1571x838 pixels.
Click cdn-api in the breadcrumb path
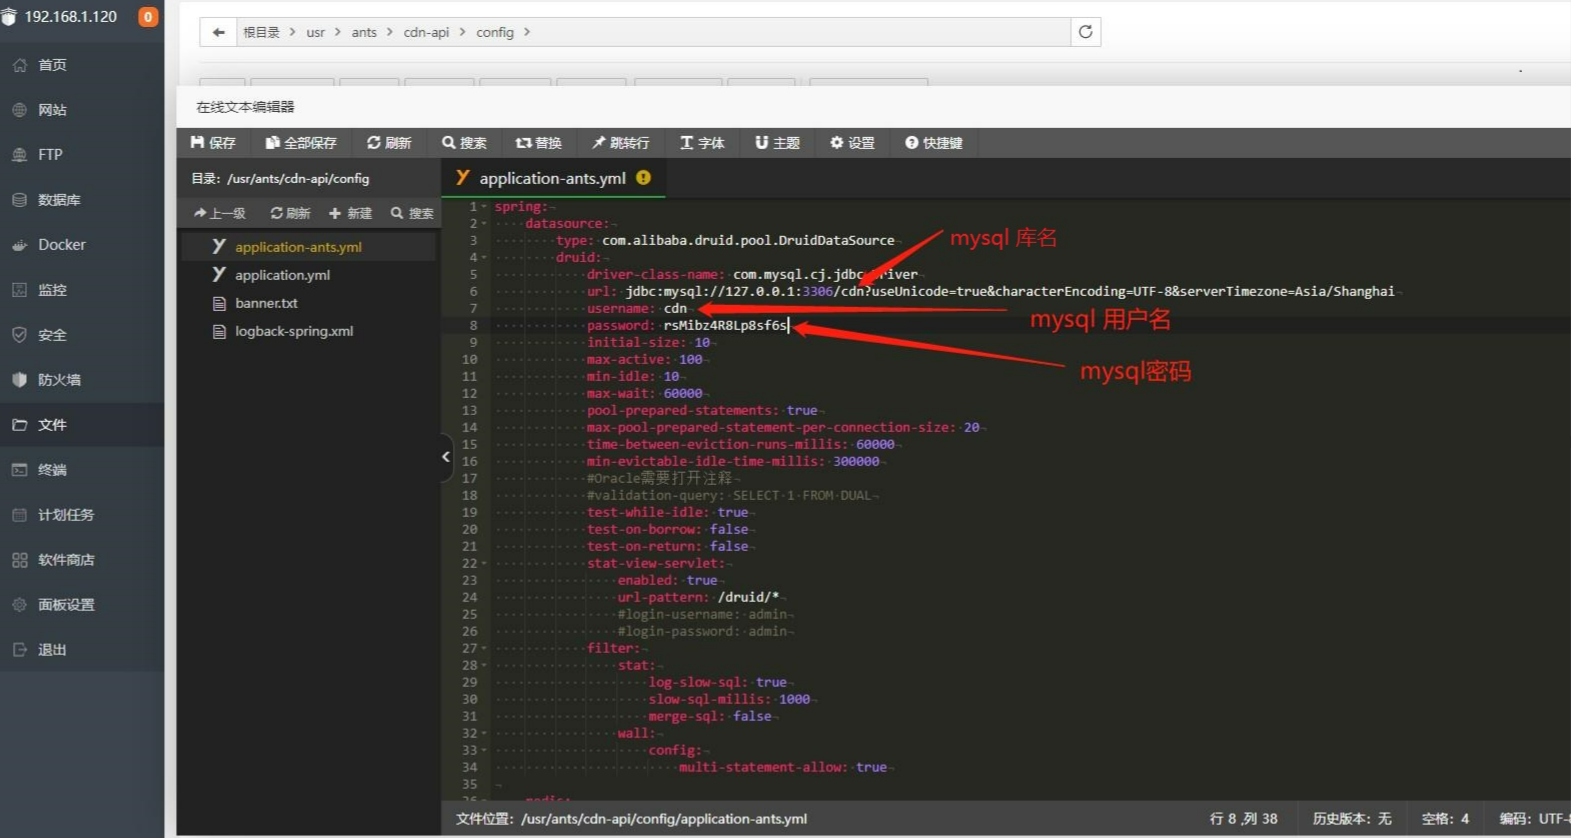point(426,32)
